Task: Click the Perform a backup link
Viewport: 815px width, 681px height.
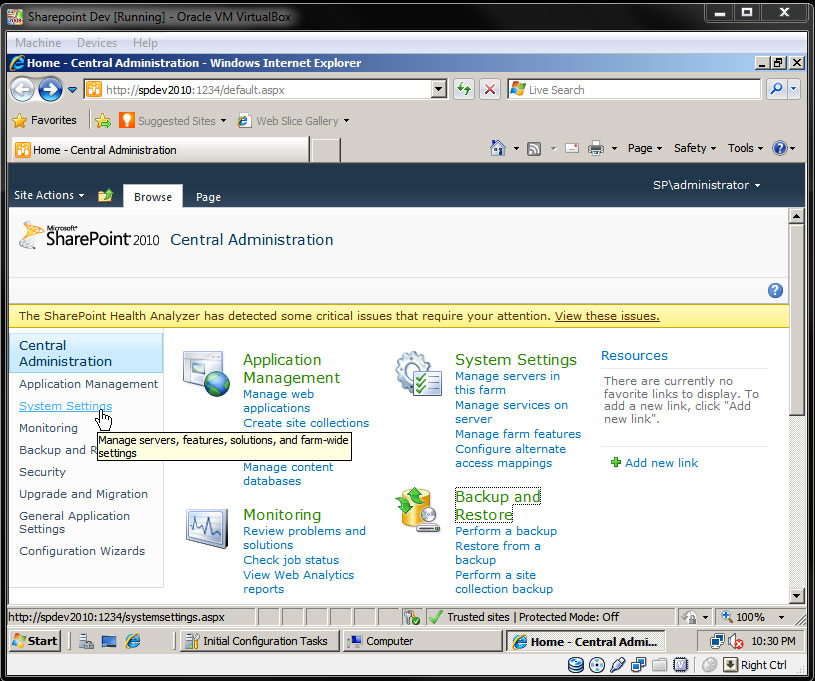Action: click(x=506, y=531)
